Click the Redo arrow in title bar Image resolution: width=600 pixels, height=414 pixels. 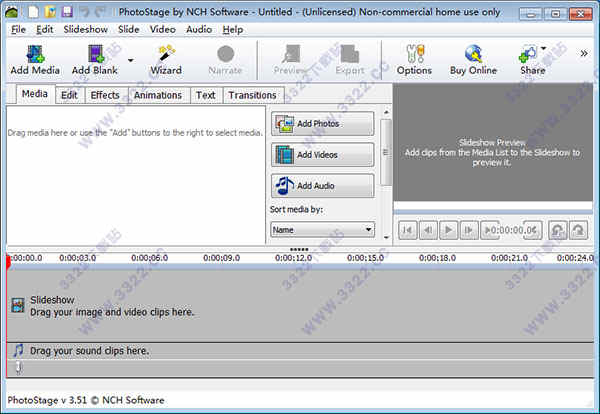pyautogui.click(x=100, y=12)
